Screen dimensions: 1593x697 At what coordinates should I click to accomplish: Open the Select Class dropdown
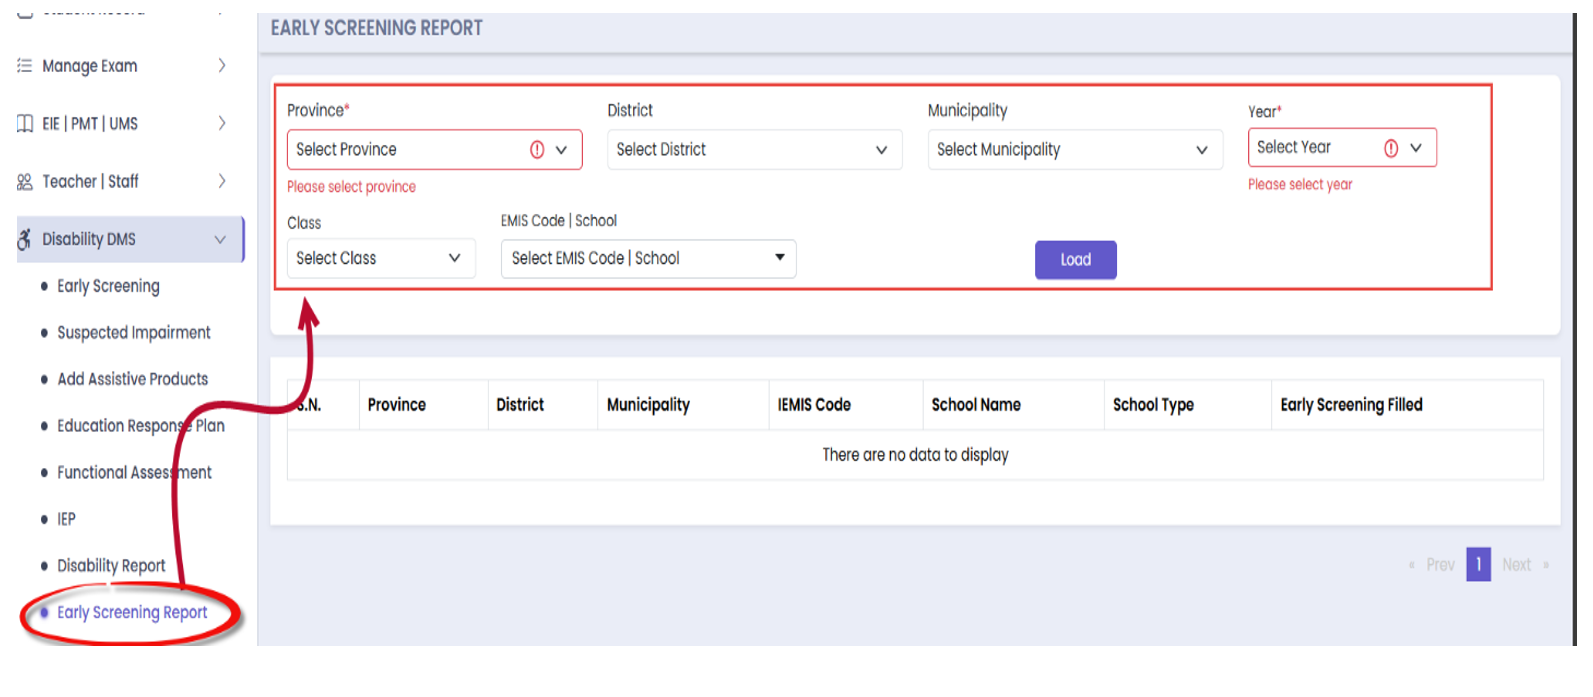click(x=381, y=258)
